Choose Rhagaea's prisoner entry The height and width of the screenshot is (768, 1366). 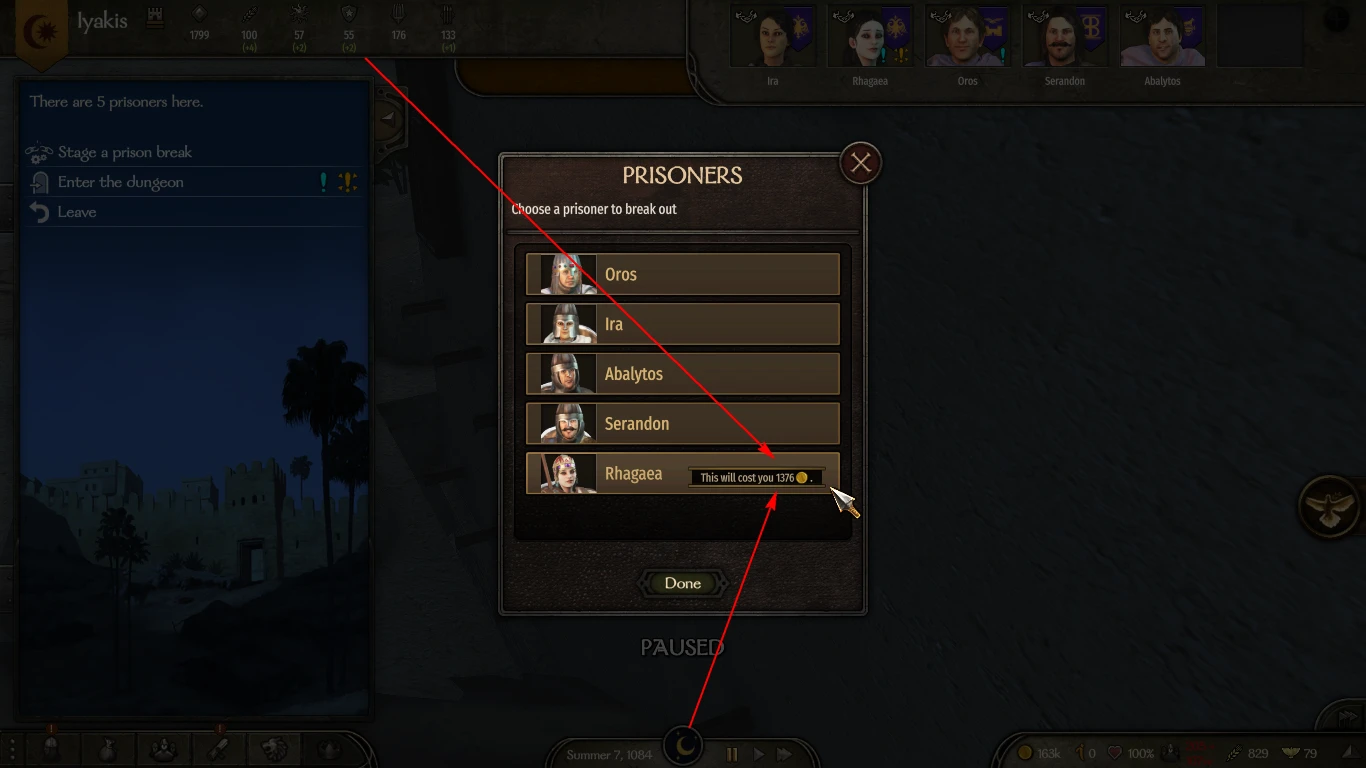pyautogui.click(x=682, y=474)
